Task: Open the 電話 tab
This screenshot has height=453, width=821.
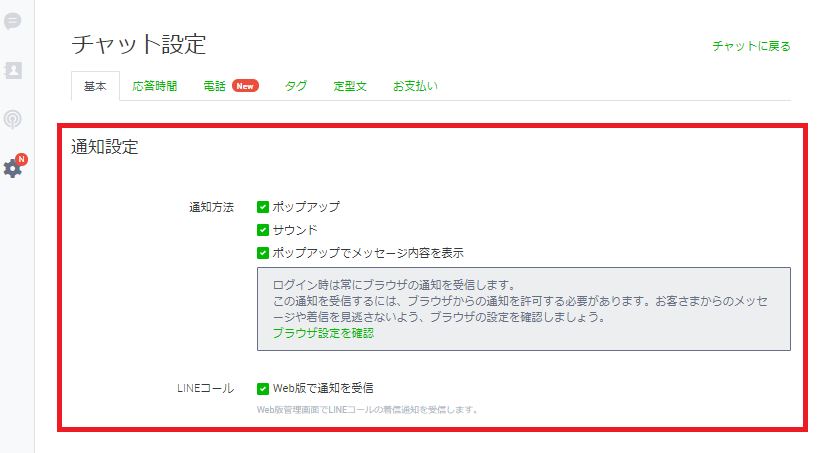Action: 215,87
